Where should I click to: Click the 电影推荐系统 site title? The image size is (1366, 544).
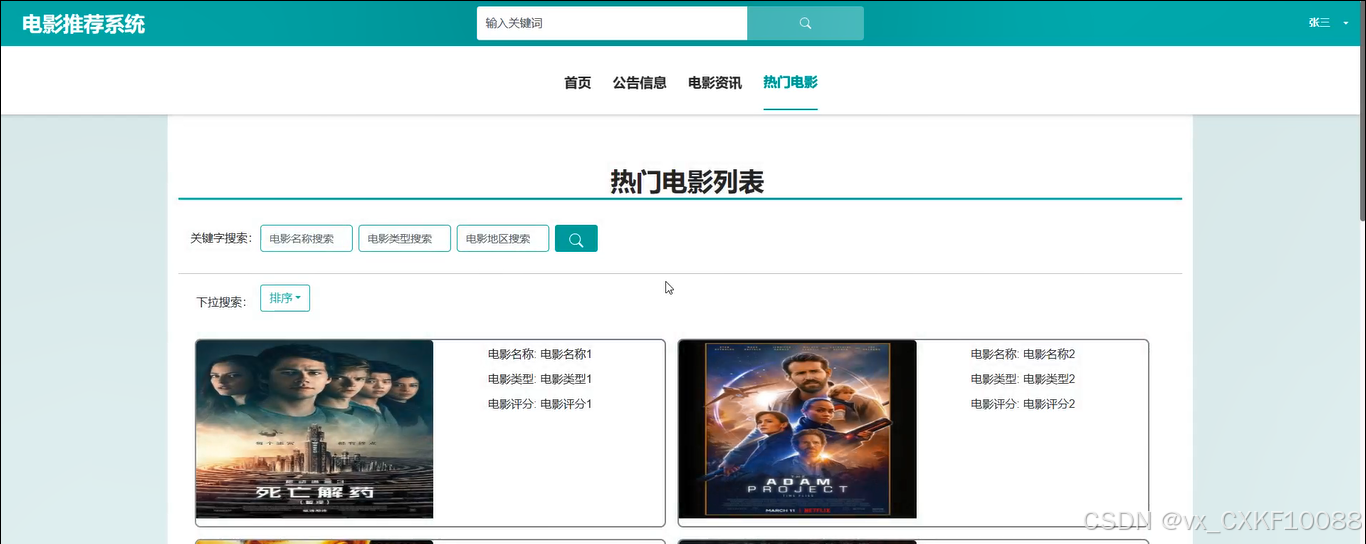[83, 24]
